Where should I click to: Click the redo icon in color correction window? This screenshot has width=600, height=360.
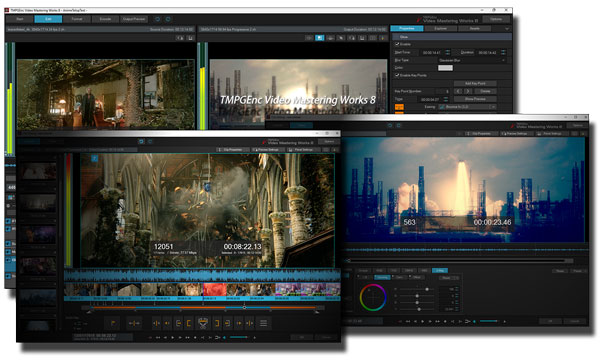tap(398, 125)
